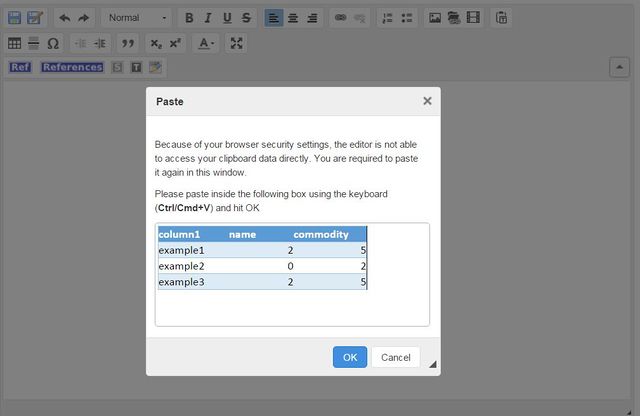The image size is (640, 416).
Task: Insert a table from toolbar
Action: click(15, 43)
